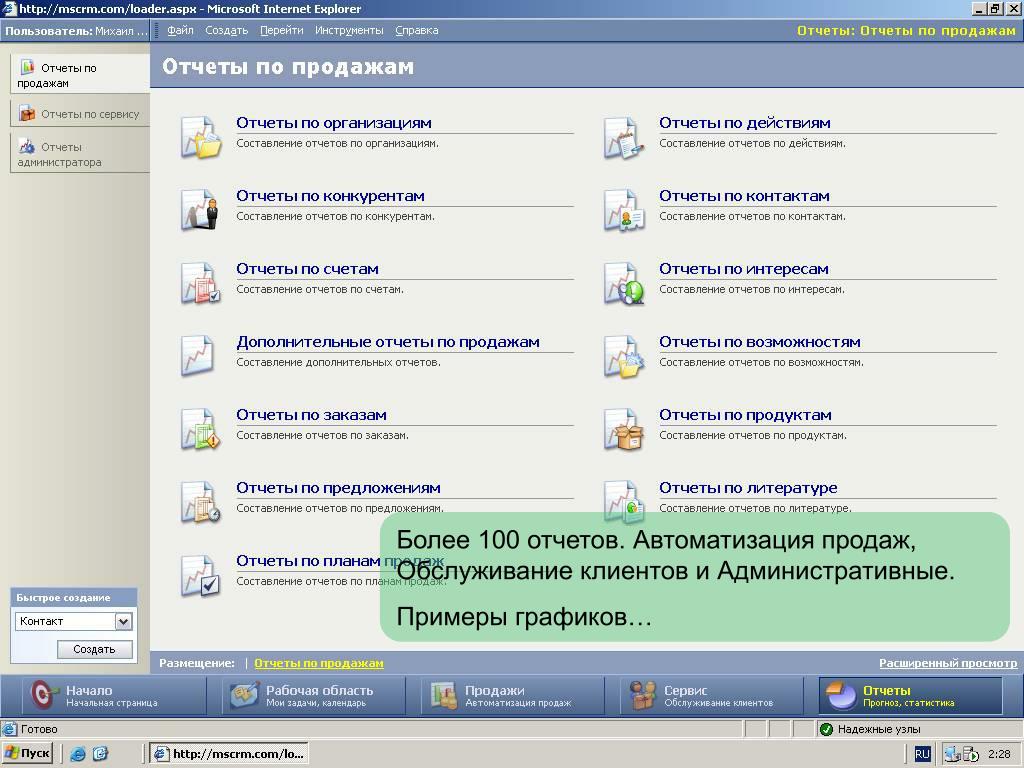Click Internet Explorer quick launch icon in taskbar
Screen dimensions: 1024x768
point(78,754)
